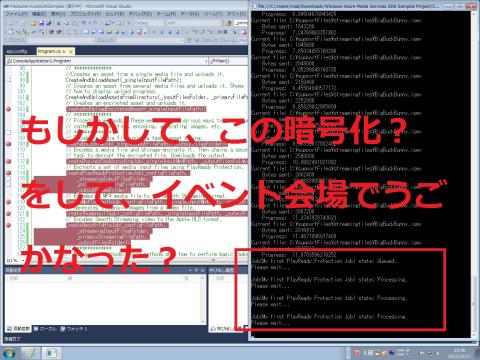Open the 自動変数 window position menu arrow
The height and width of the screenshot is (360, 480).
[190, 270]
